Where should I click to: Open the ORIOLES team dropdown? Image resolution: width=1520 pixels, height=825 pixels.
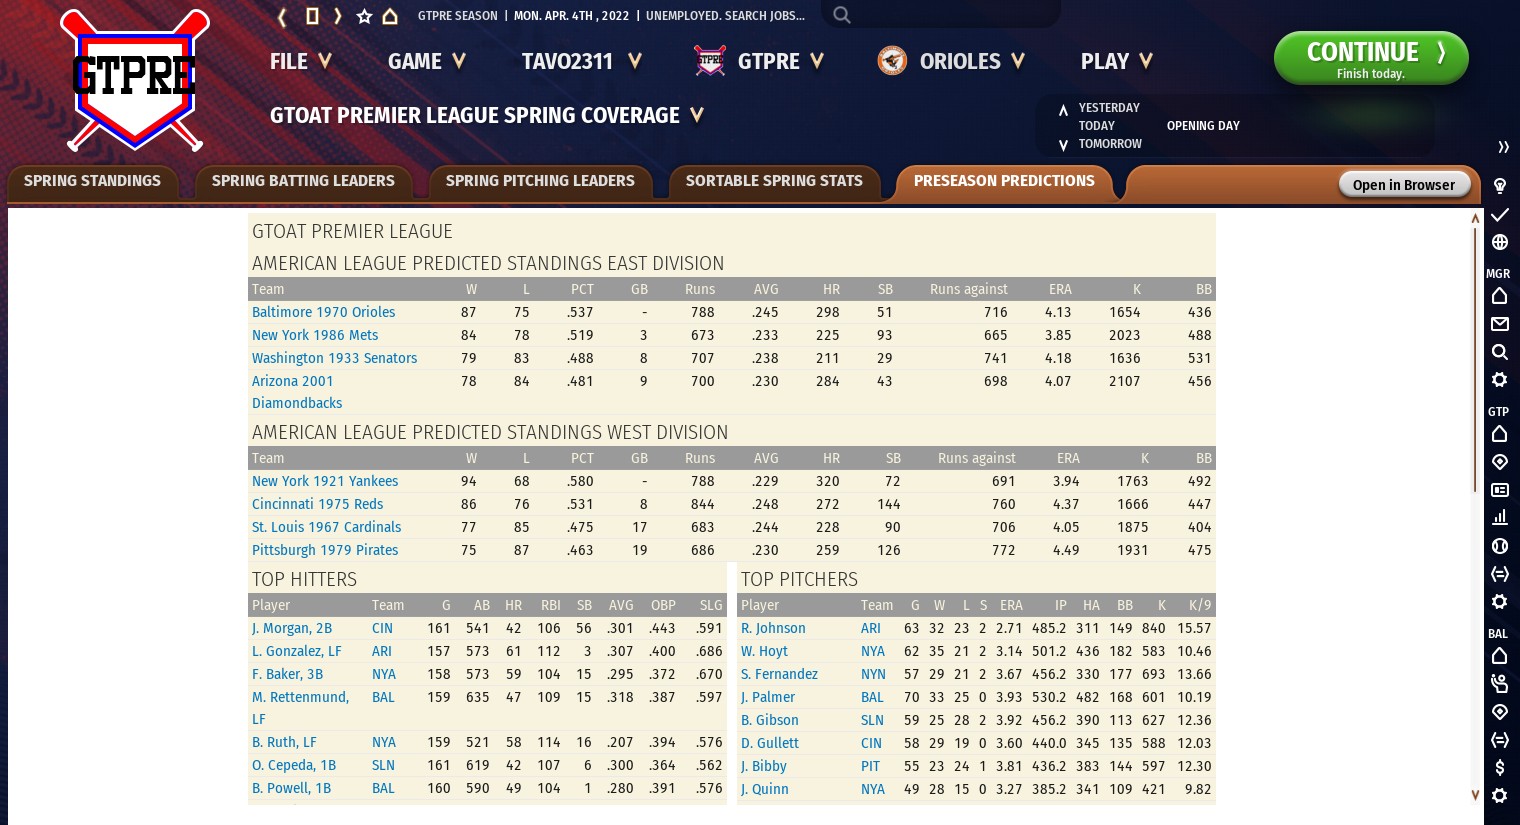(951, 62)
